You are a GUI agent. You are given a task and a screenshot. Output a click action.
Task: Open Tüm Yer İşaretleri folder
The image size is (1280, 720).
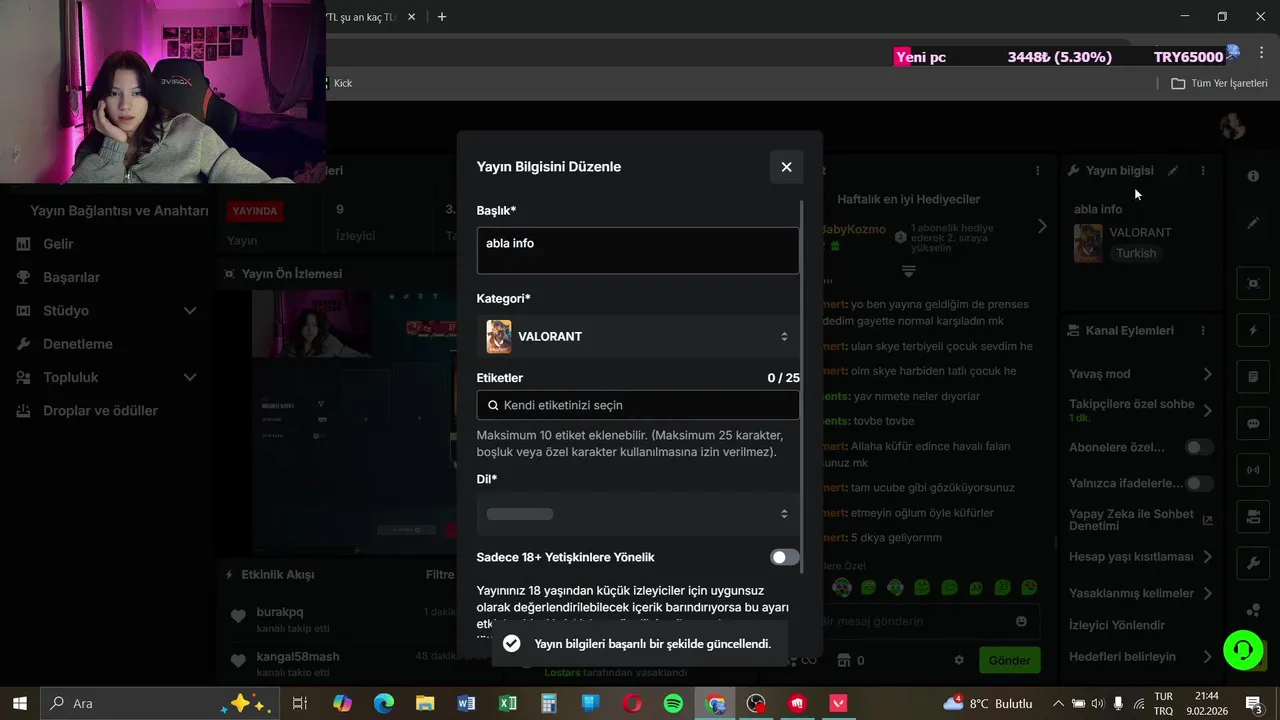click(x=1219, y=83)
